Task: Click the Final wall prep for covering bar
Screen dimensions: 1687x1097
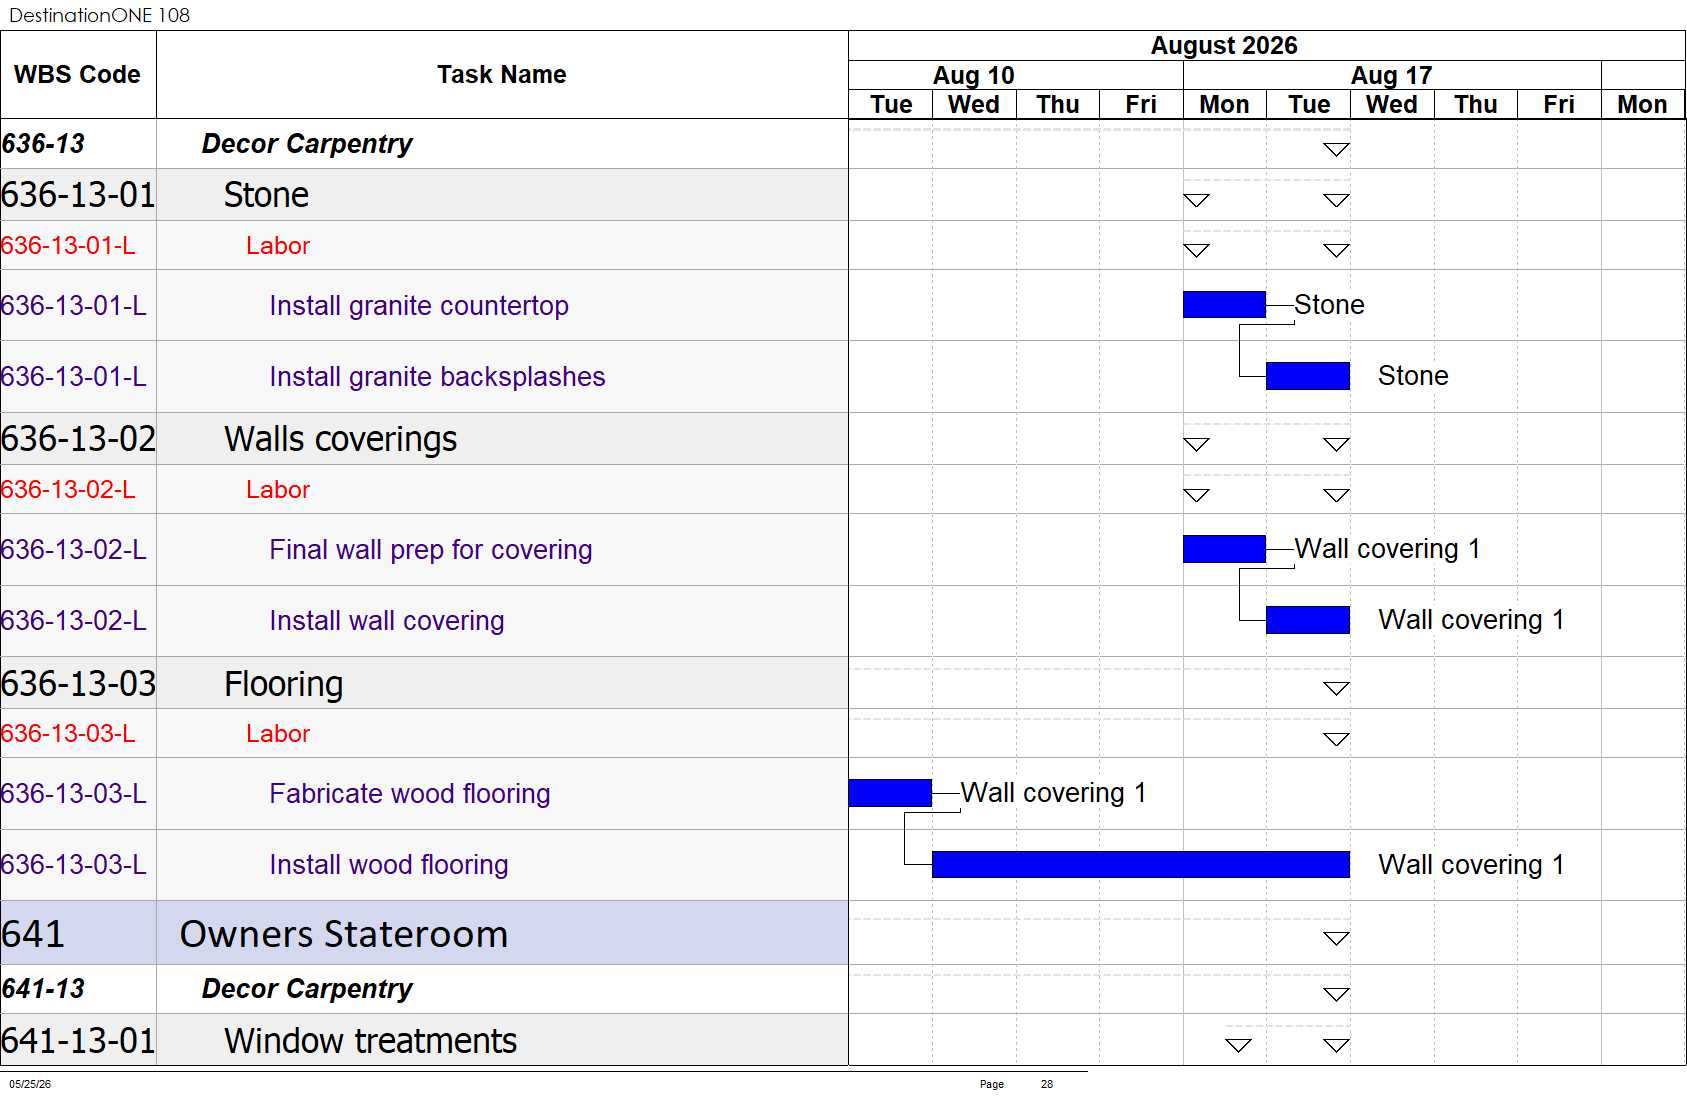Action: [x=1224, y=549]
